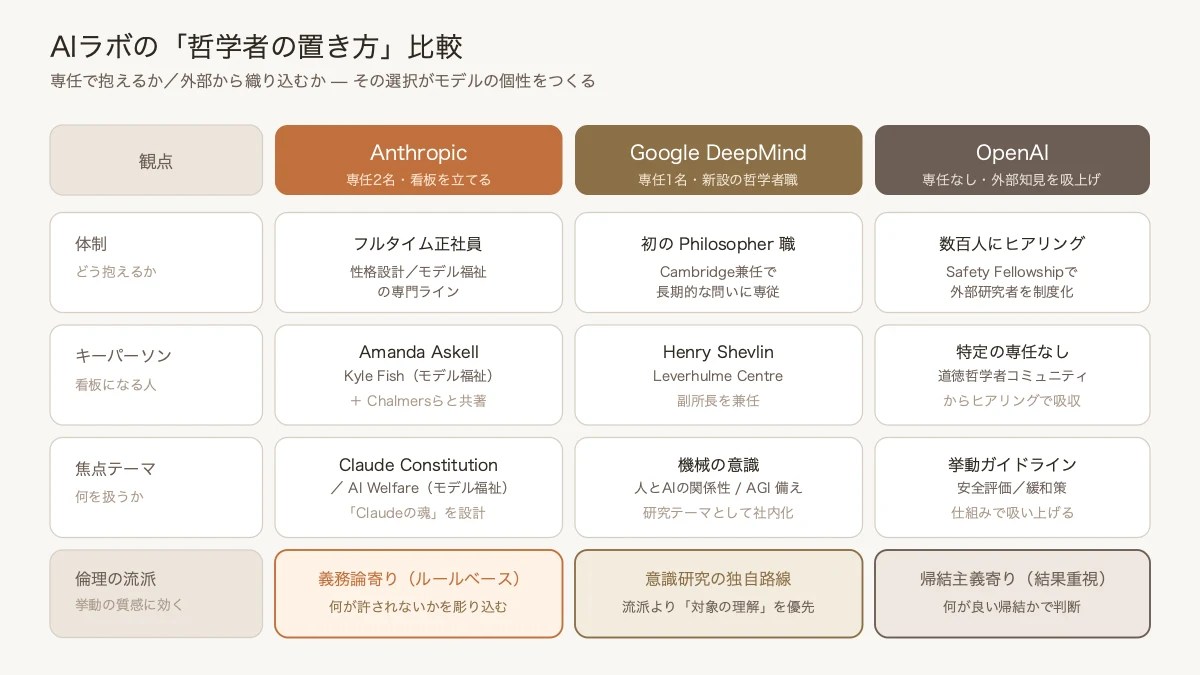Click the text '安全評価／緩和策'

[1012, 488]
